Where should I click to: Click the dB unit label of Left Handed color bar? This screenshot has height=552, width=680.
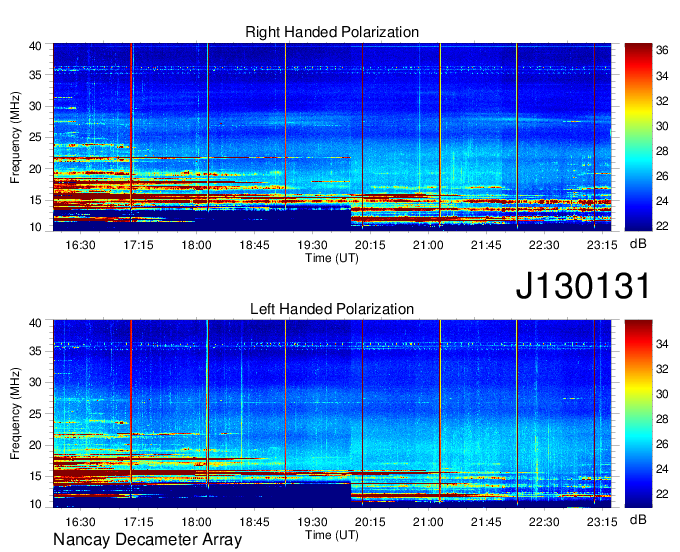pyautogui.click(x=638, y=520)
